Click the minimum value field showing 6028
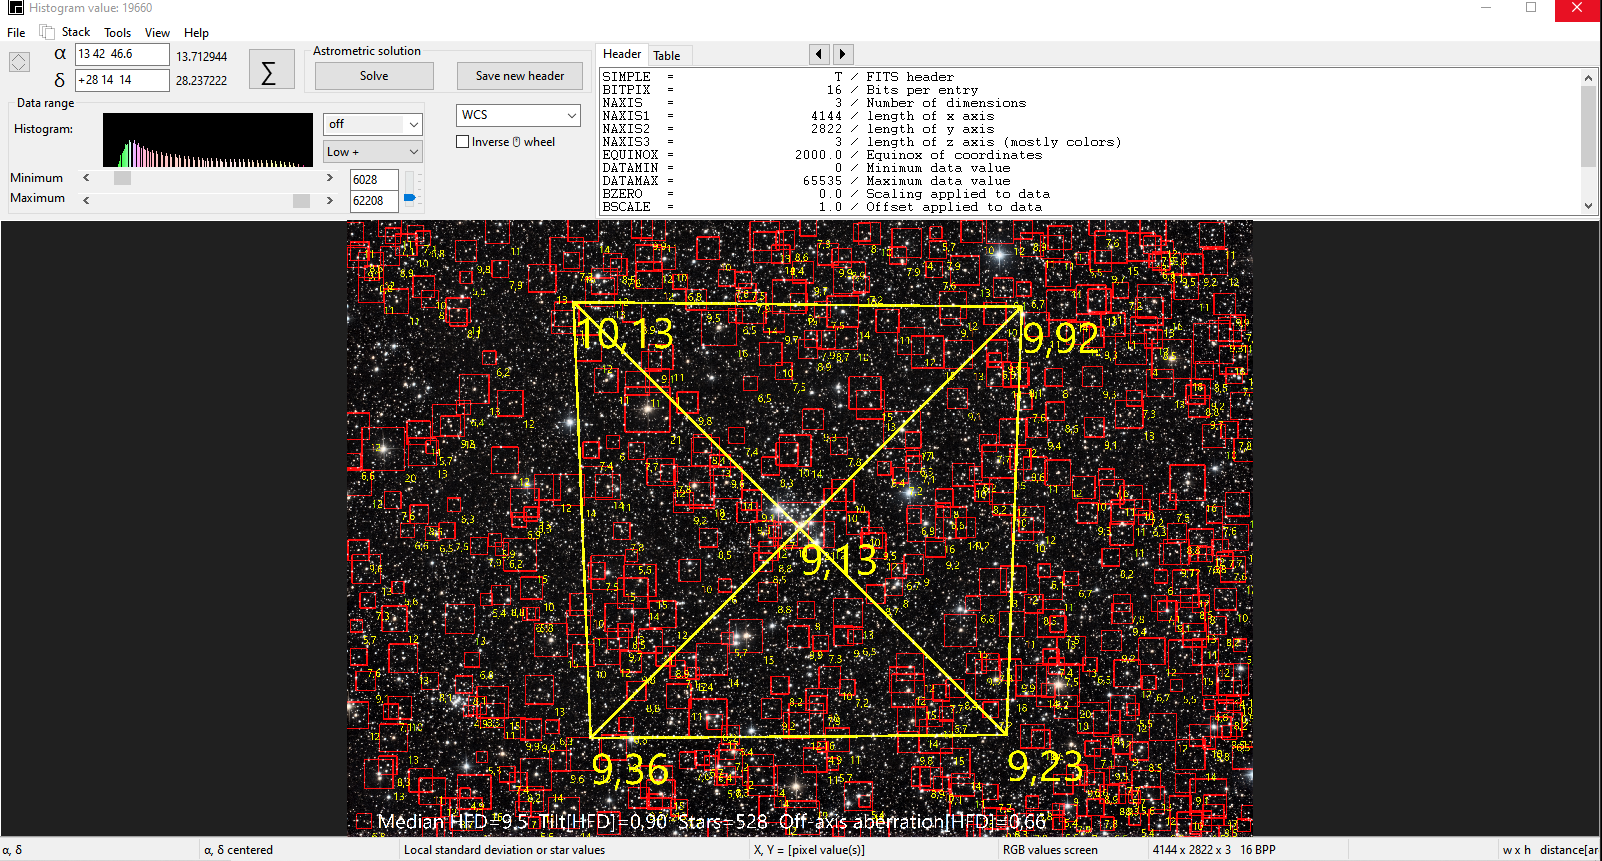The height and width of the screenshot is (861, 1602). point(374,180)
